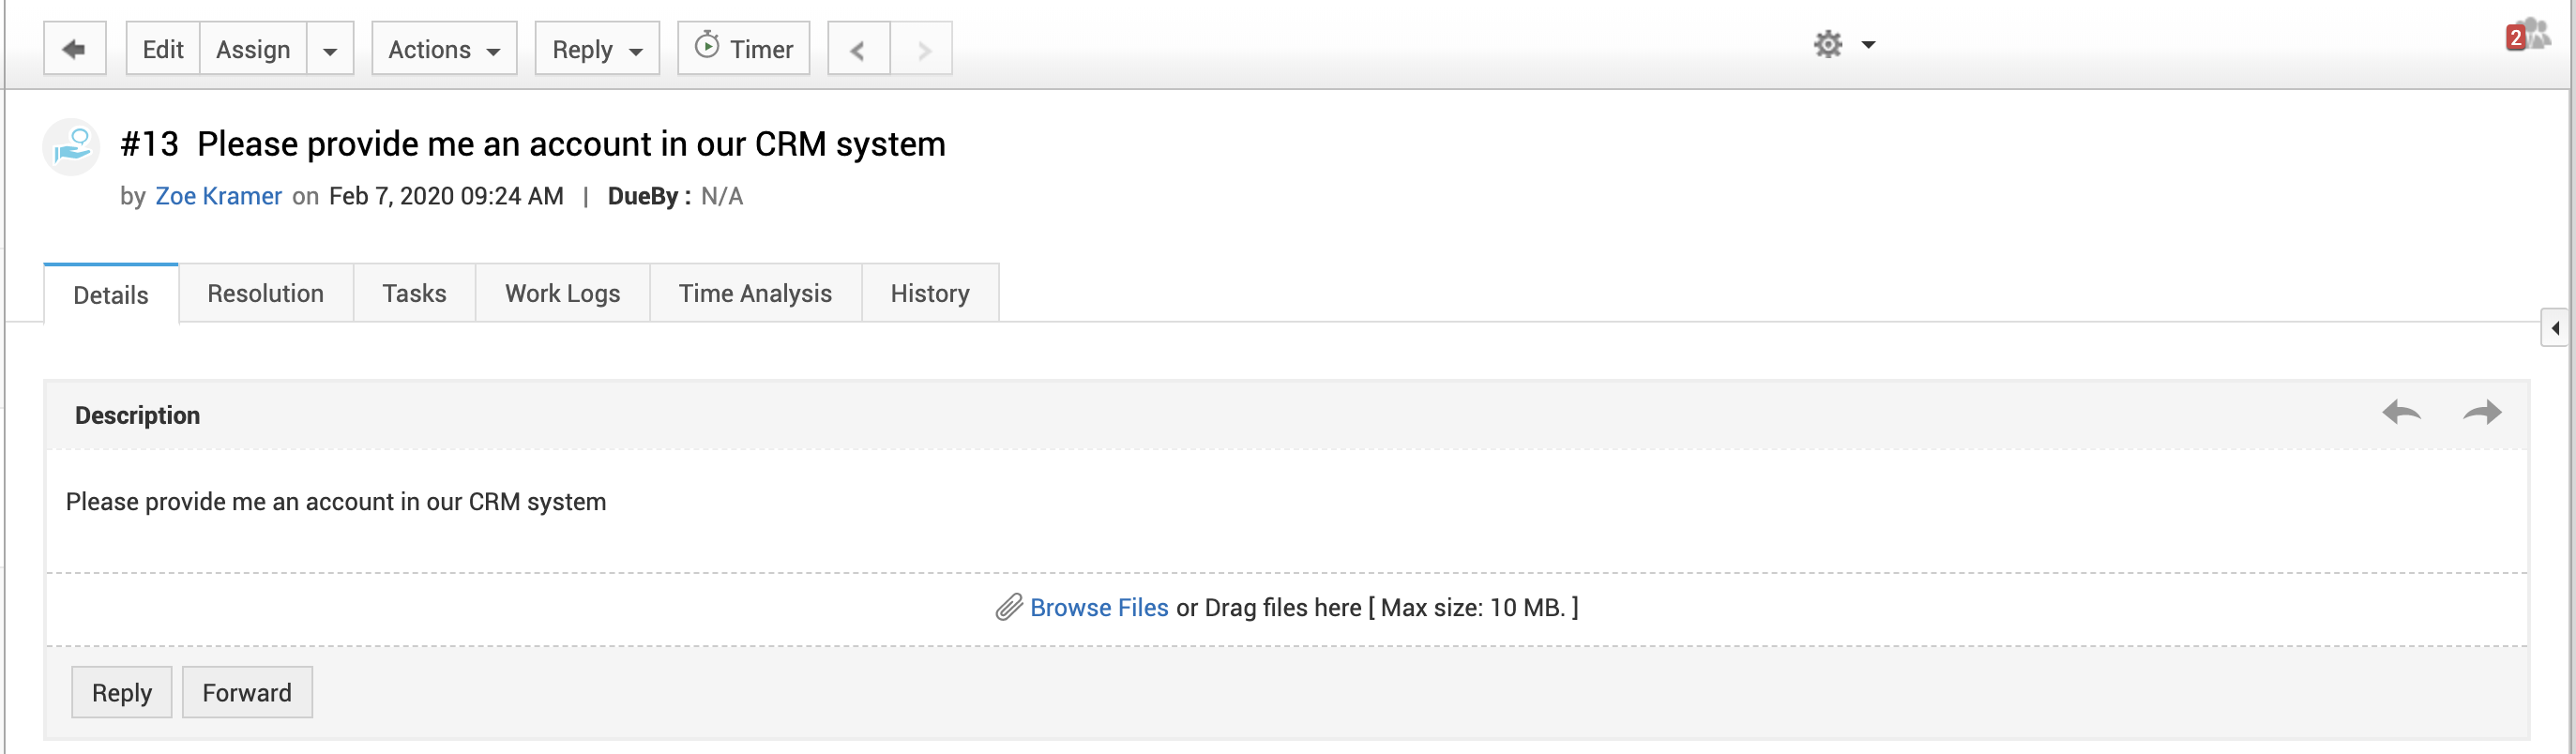Start the Timer for this request
The width and height of the screenshot is (2576, 754).
coord(743,49)
